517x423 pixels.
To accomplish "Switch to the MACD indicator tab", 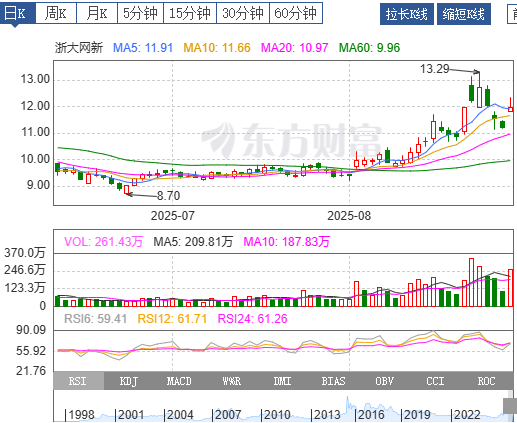I will pyautogui.click(x=179, y=381).
